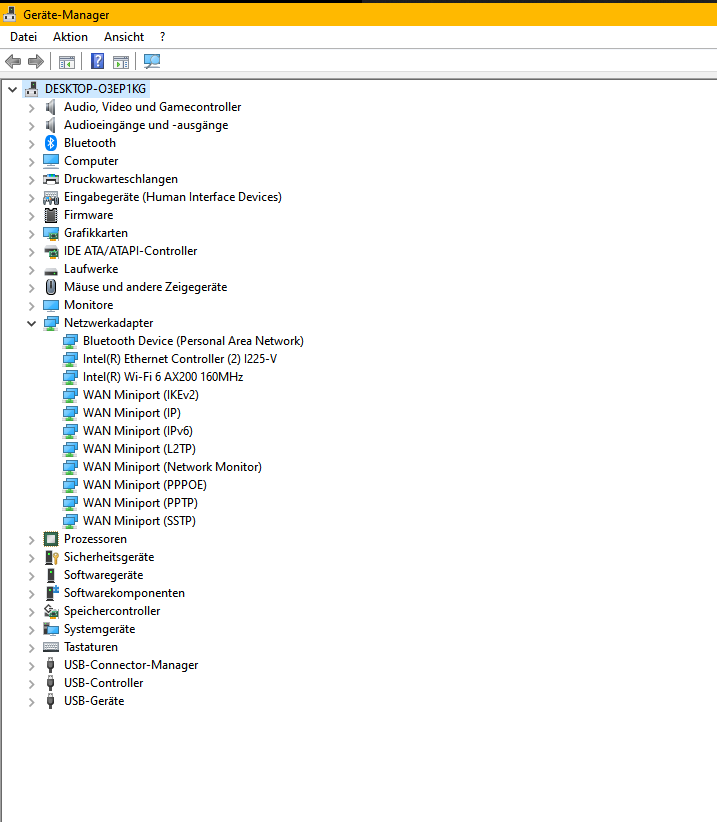Expand the Bluetooth category

(x=31, y=144)
